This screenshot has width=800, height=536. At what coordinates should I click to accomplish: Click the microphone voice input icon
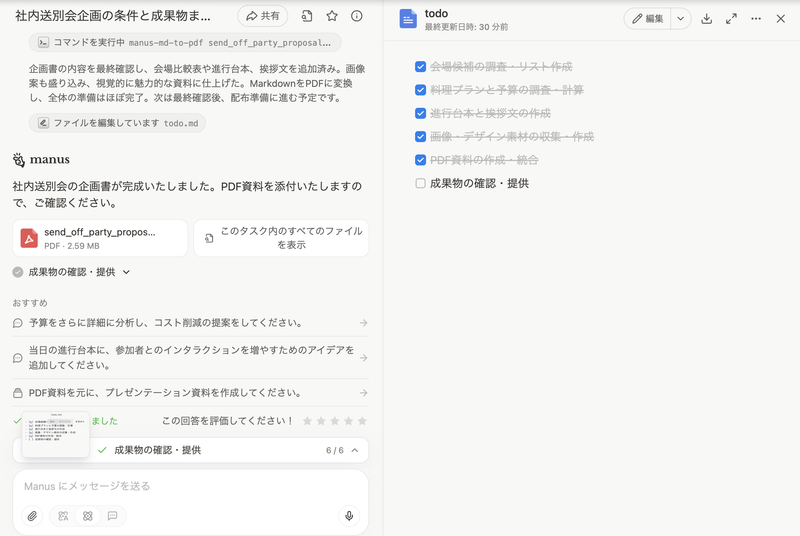(349, 516)
